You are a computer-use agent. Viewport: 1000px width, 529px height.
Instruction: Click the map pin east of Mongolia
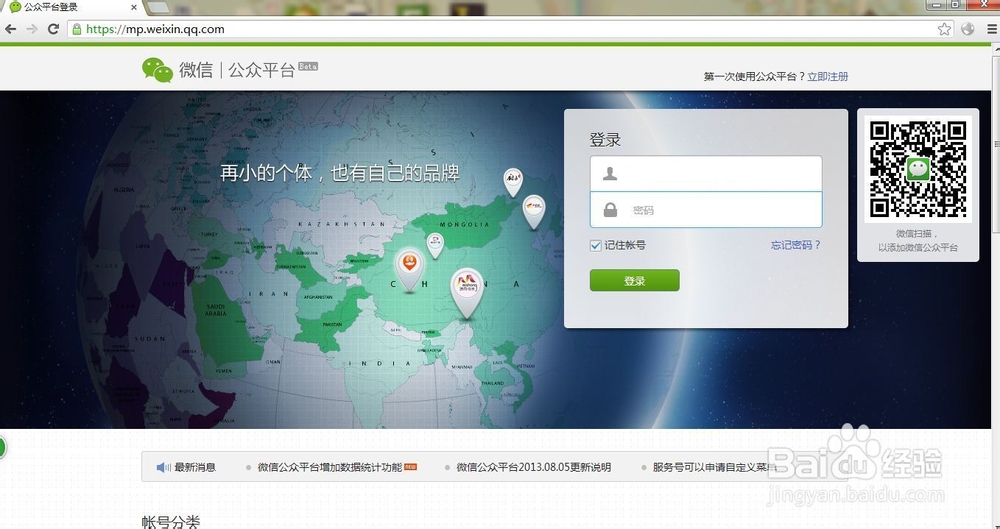534,212
